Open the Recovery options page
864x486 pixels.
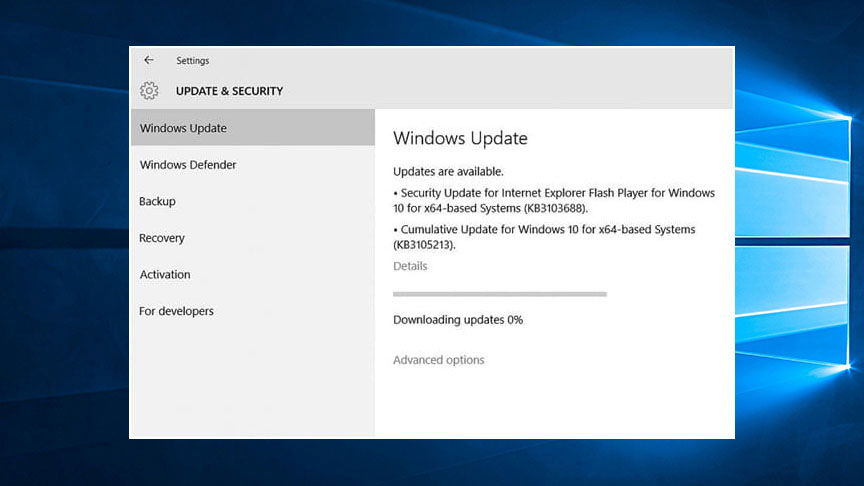tap(162, 238)
